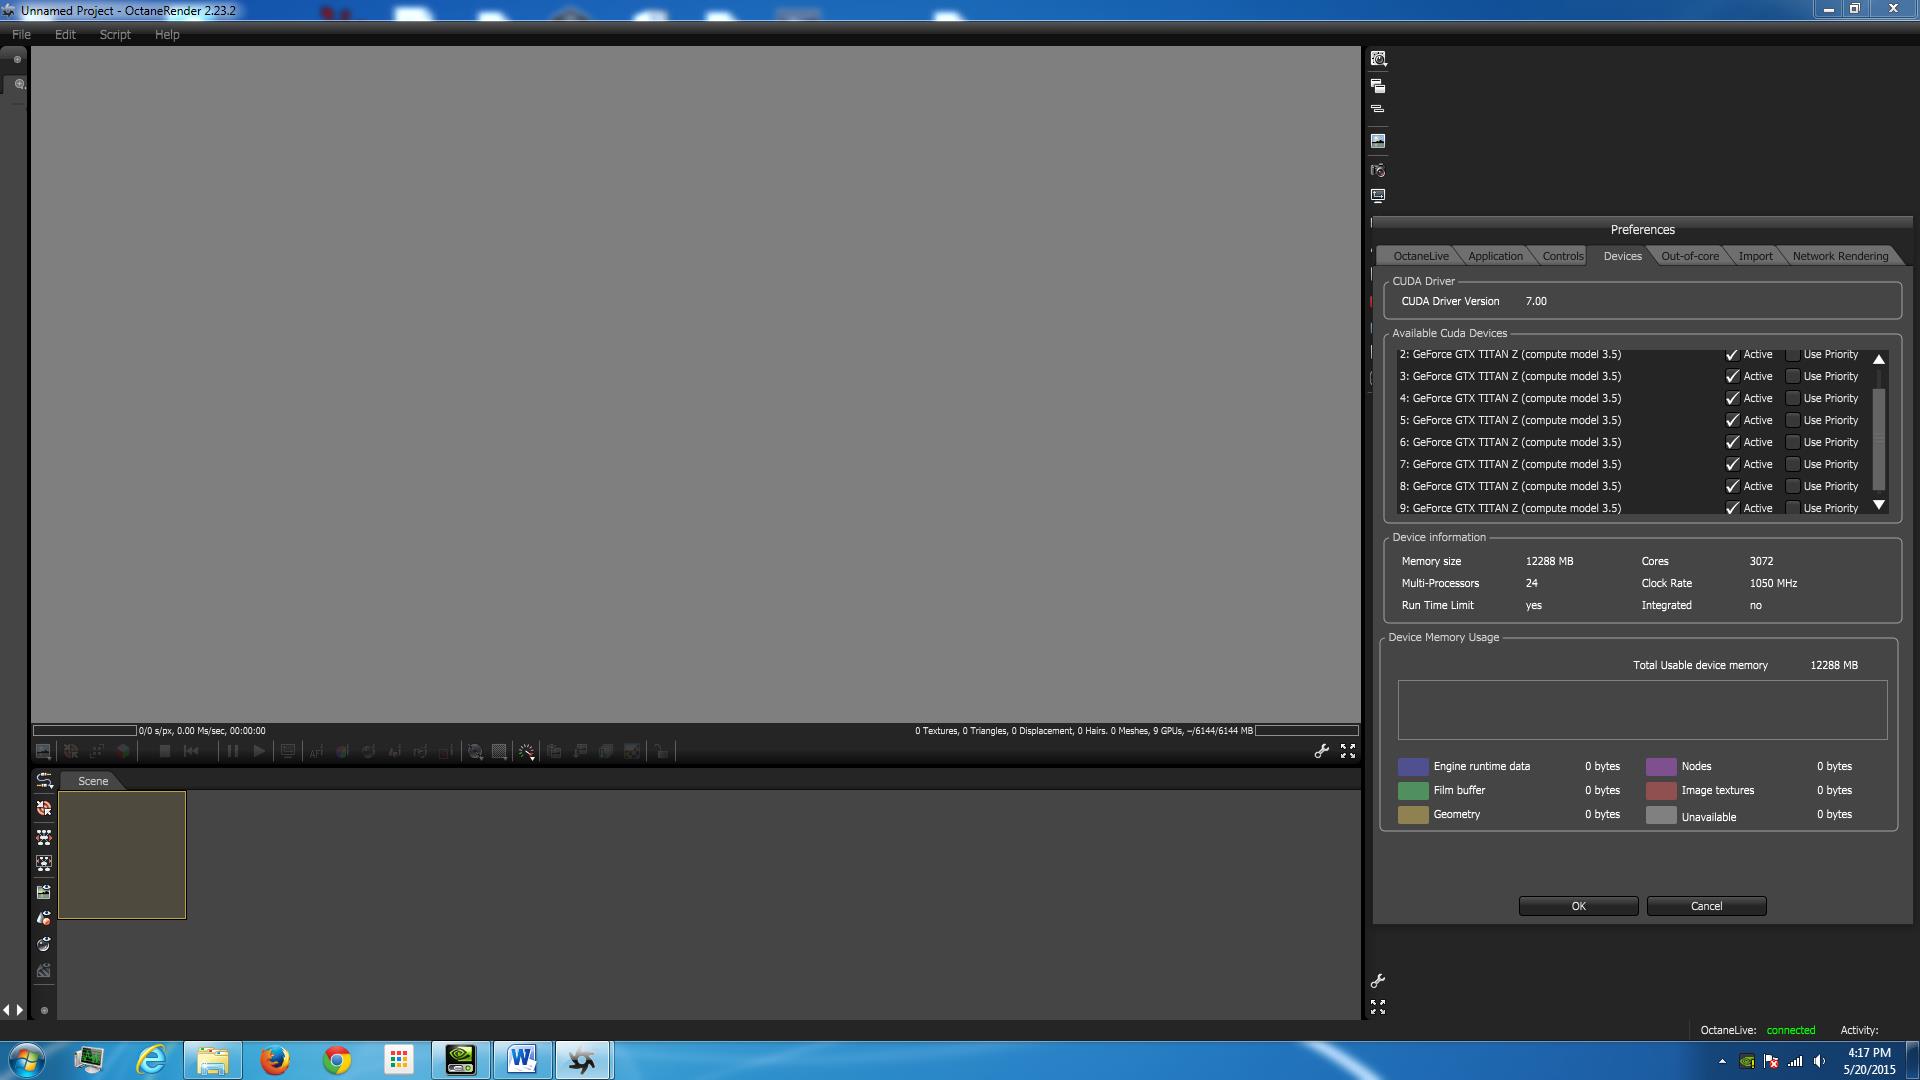Click the pause render button
This screenshot has height=1080, width=1920.
(232, 751)
